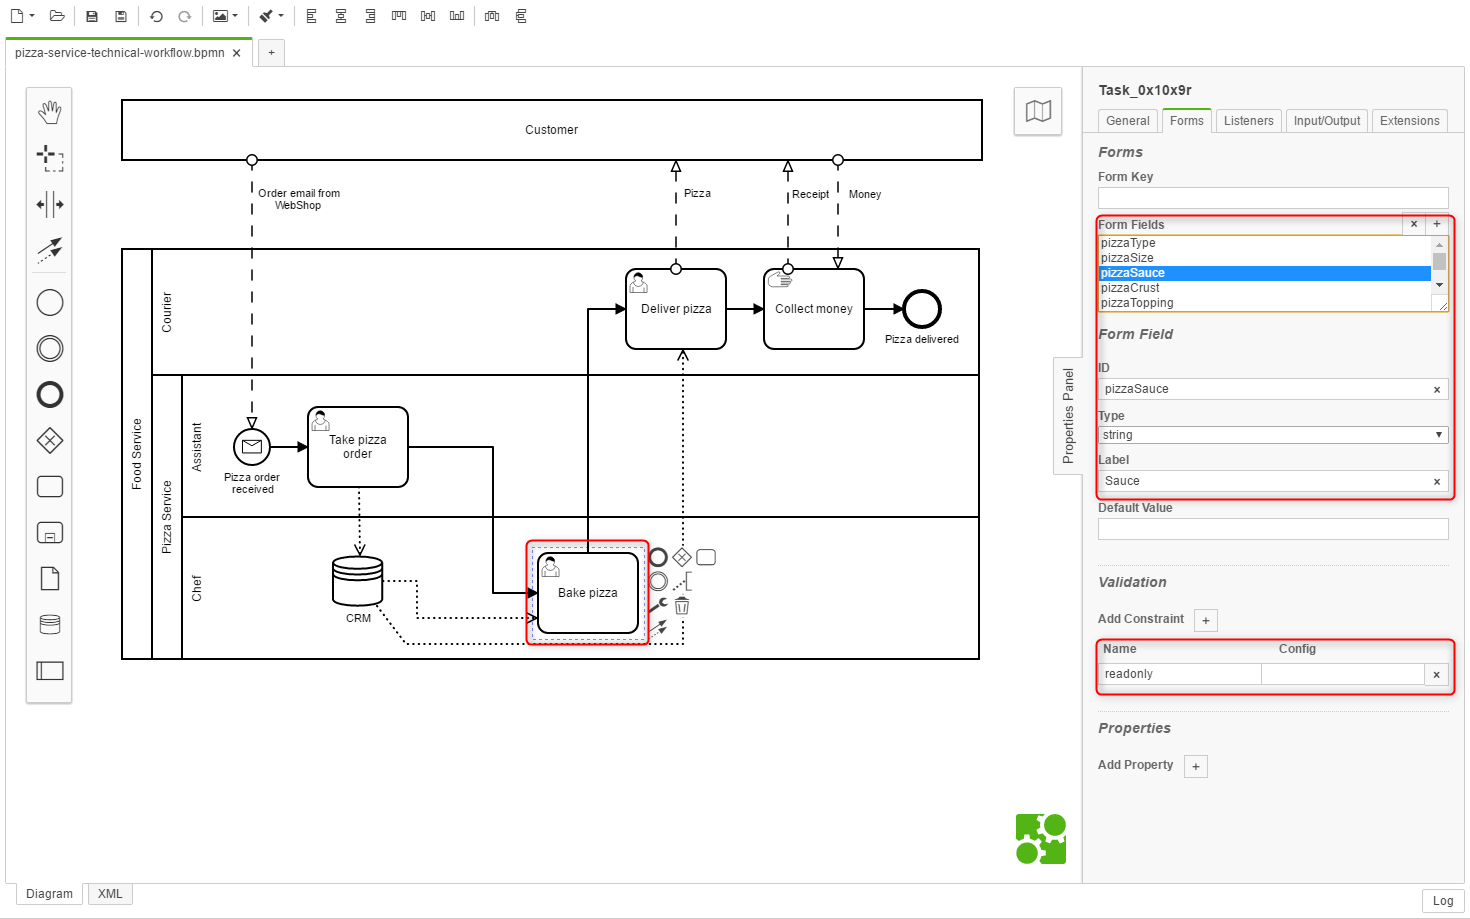Click into the Form Key input field
The image size is (1470, 919).
[1272, 197]
